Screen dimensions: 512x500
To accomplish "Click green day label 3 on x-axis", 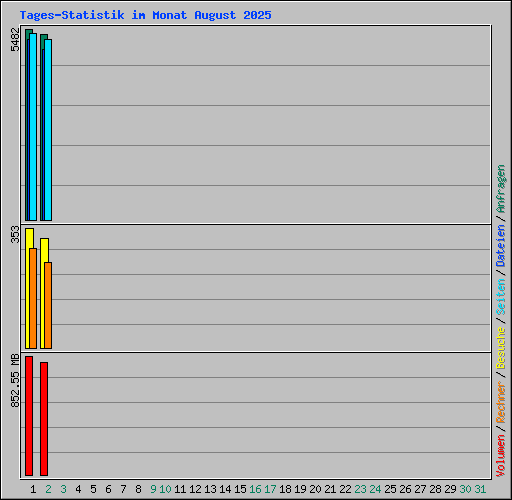I will 63,489.
